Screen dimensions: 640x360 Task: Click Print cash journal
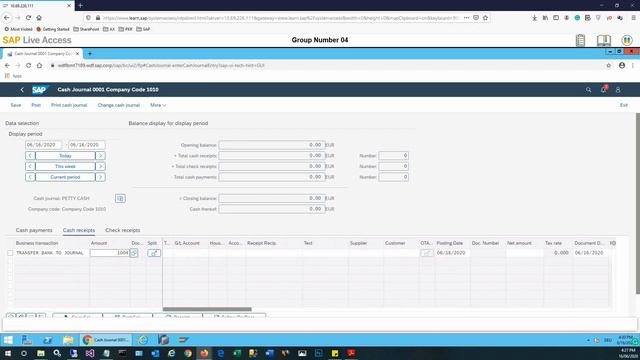[69, 105]
